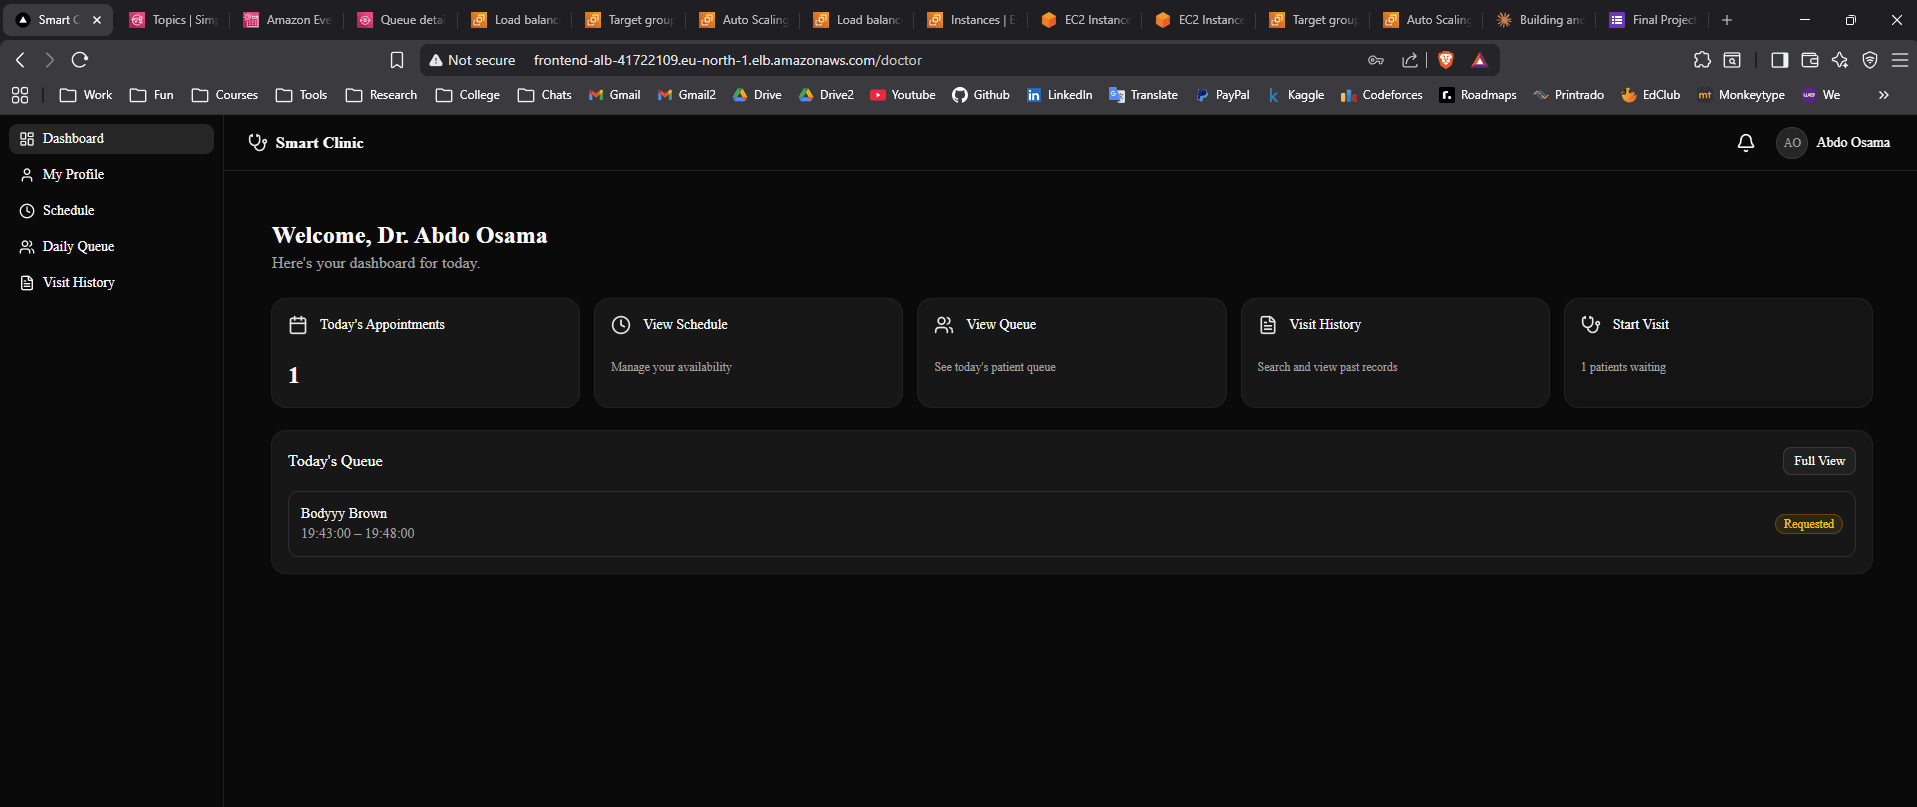This screenshot has height=807, width=1917.
Task: Select Bodyyy Brown queue entry
Action: click(1071, 524)
